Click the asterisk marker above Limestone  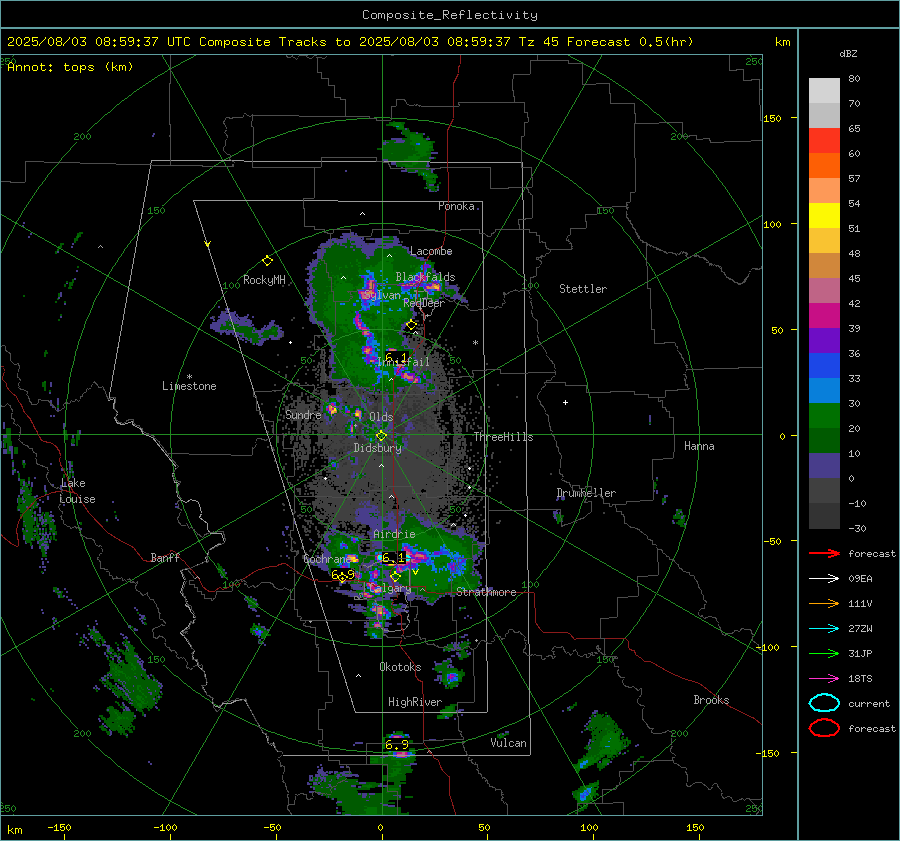tap(189, 377)
